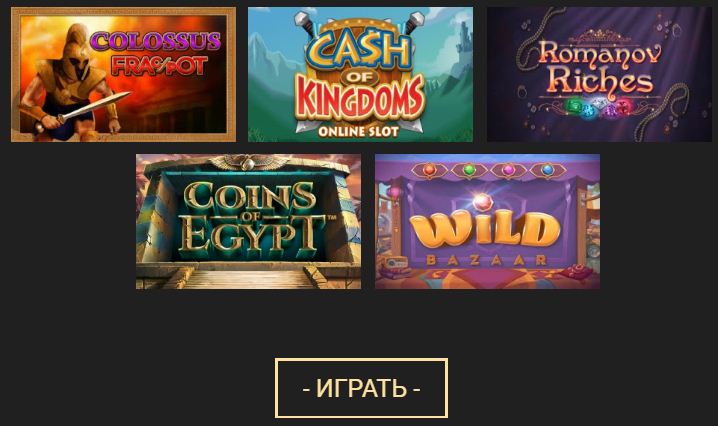Click the magenta gem in the Wild Bazaar banner
The height and width of the screenshot is (426, 718).
pos(508,170)
